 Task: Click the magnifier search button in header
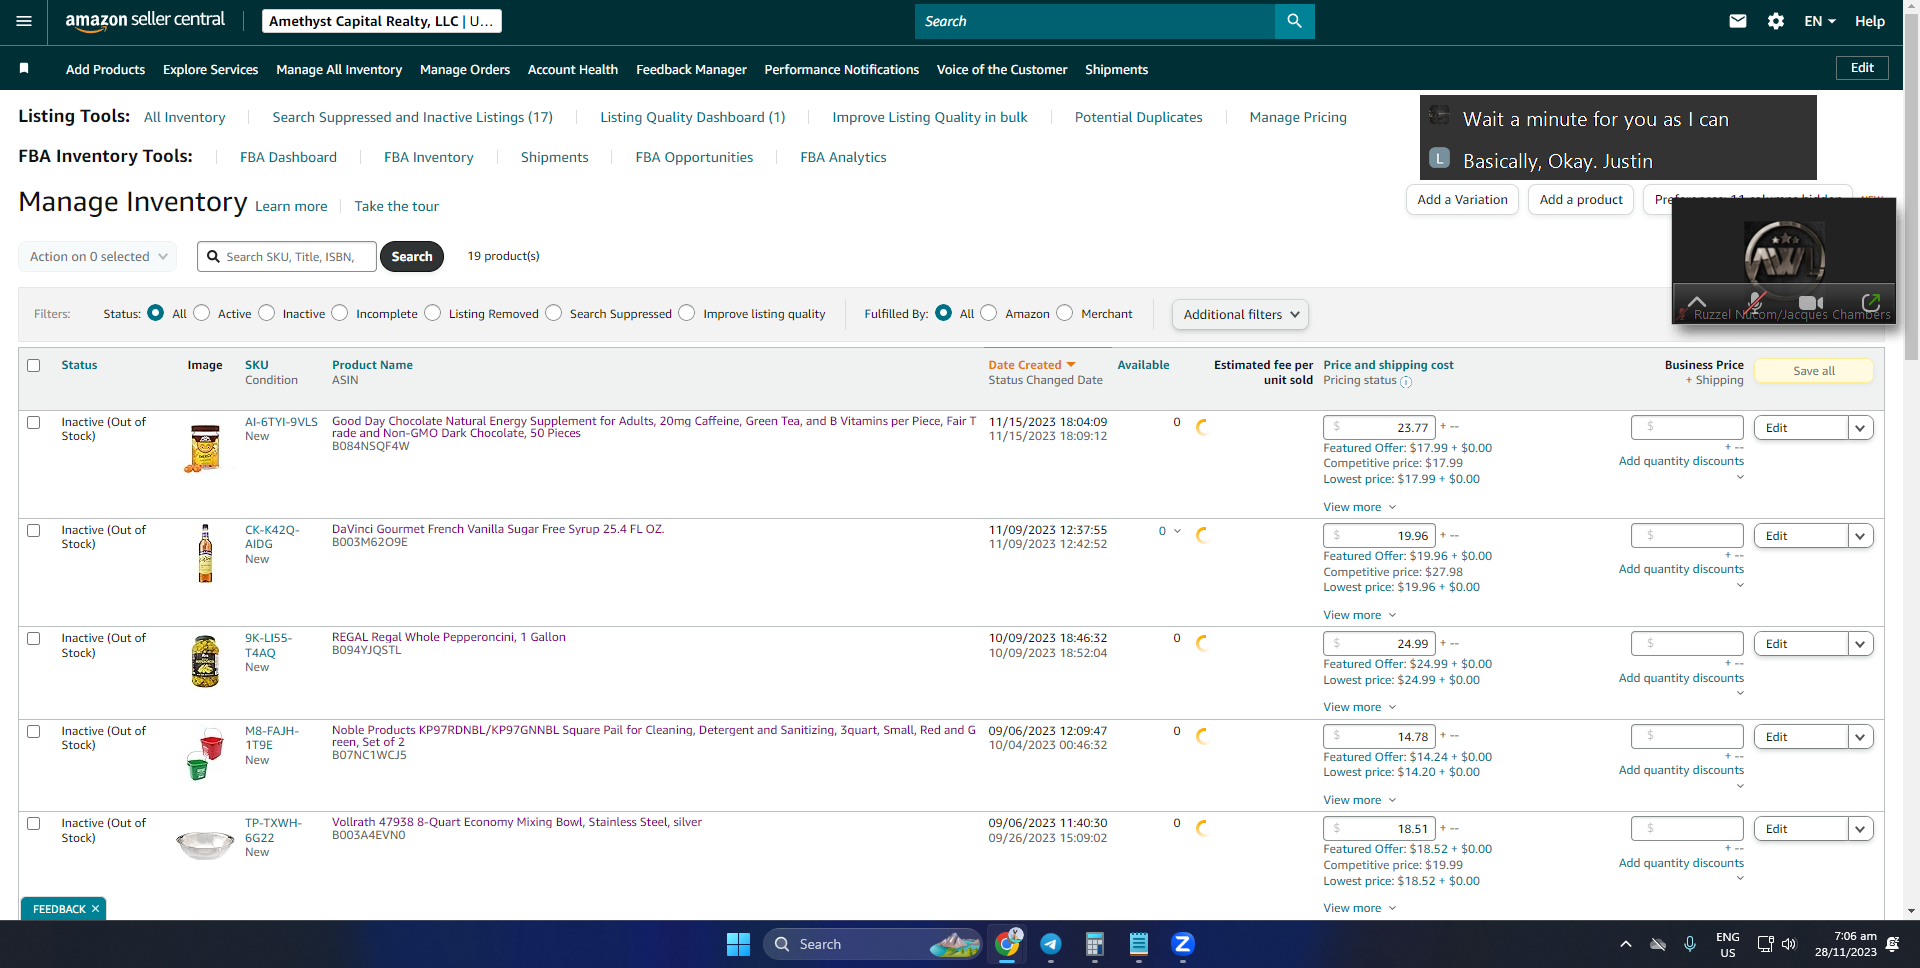point(1294,21)
